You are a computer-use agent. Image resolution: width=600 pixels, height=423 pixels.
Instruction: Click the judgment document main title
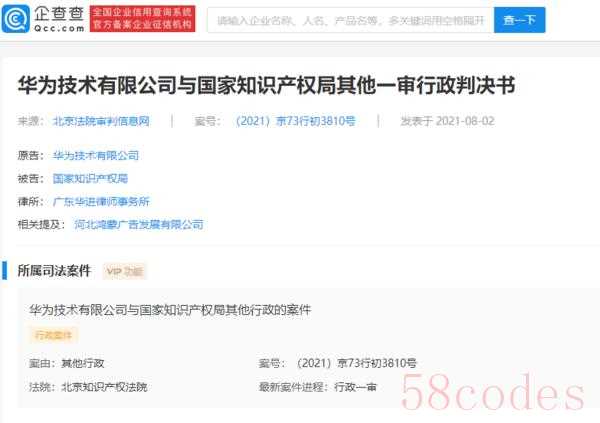[x=266, y=85]
